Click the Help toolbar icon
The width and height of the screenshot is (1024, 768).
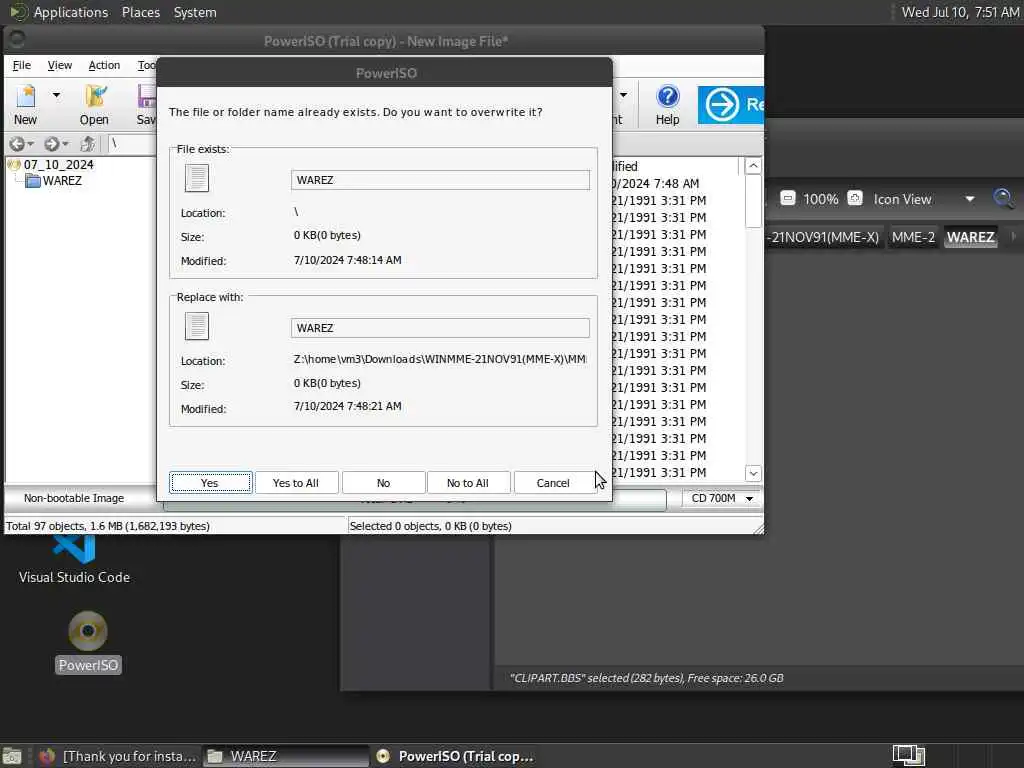pyautogui.click(x=667, y=104)
